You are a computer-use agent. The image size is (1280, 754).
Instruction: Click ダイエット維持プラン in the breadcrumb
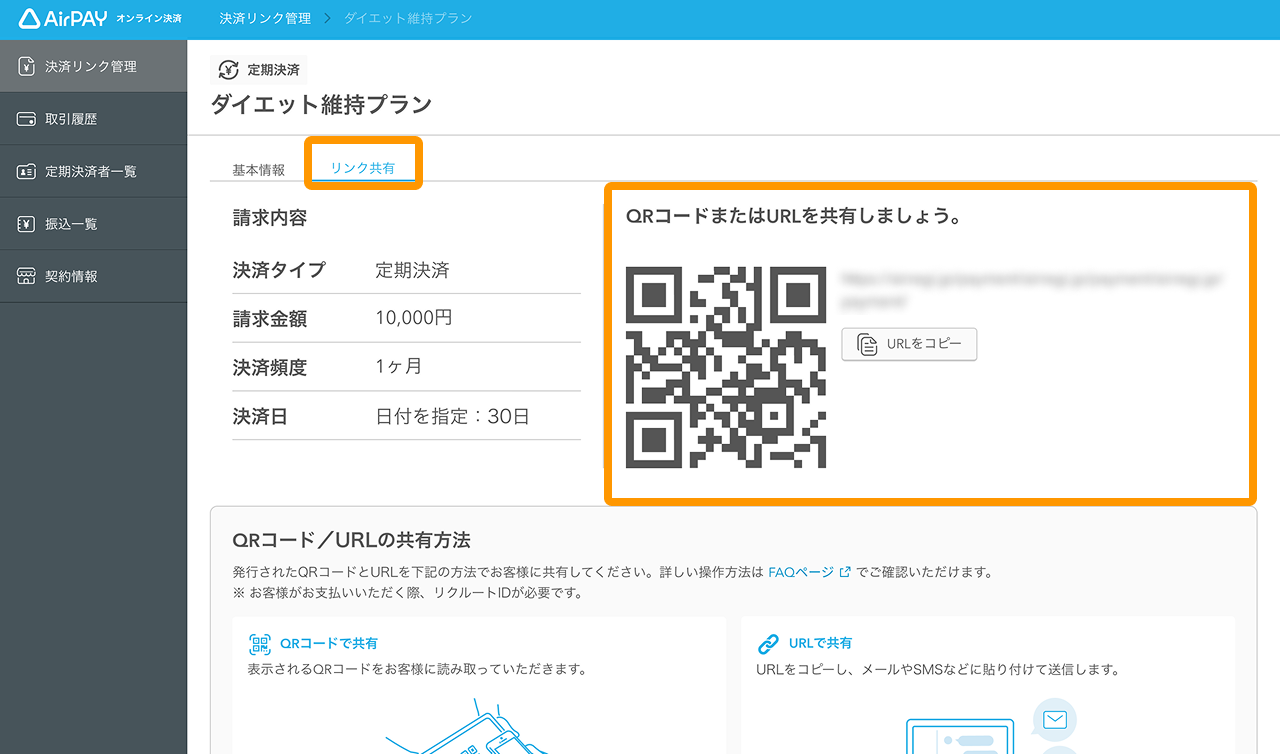click(x=407, y=18)
